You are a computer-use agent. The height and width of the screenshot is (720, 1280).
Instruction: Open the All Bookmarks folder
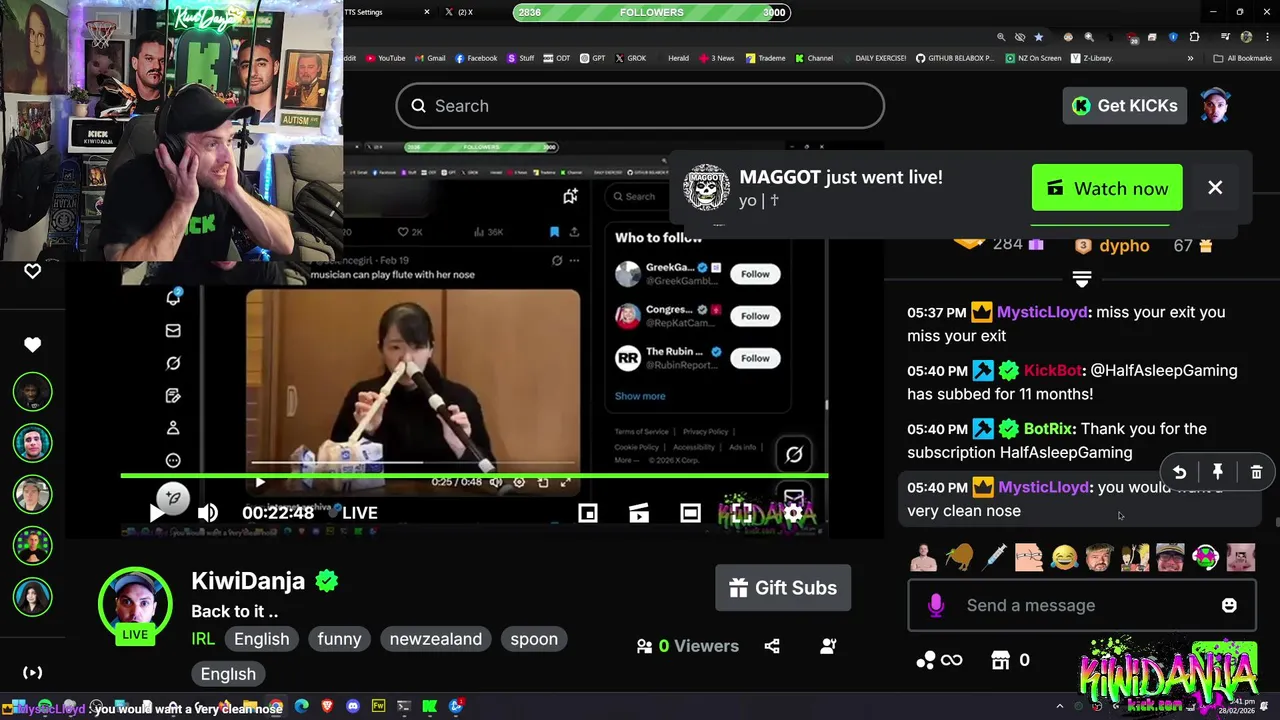point(1242,58)
